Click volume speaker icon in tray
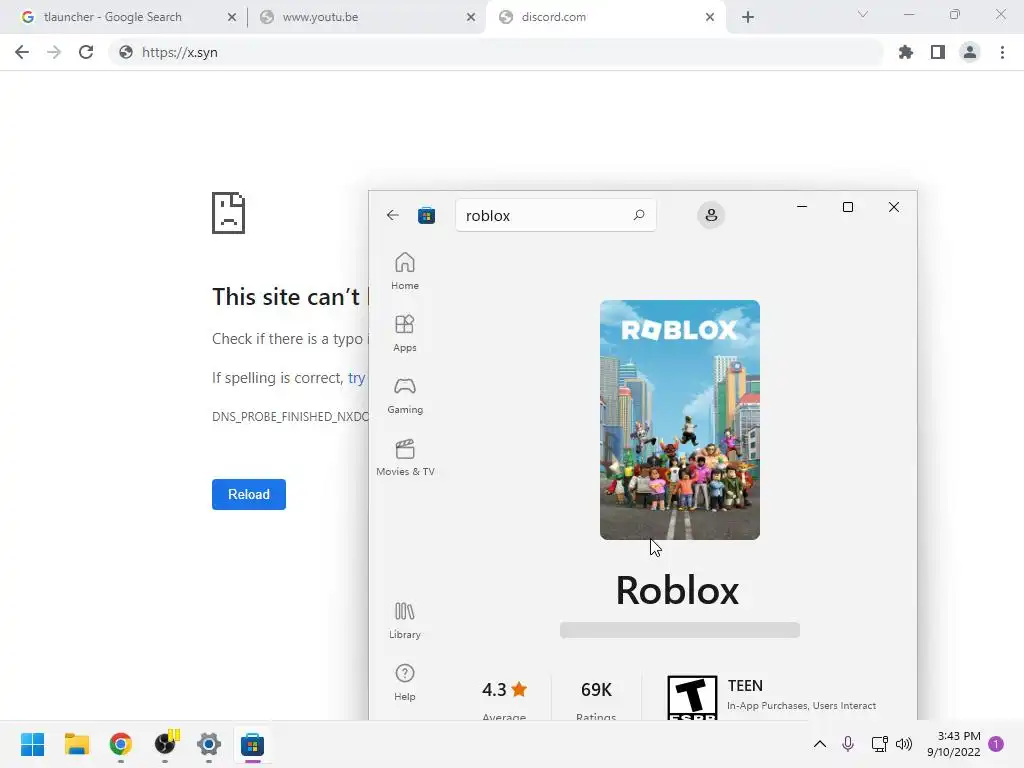This screenshot has height=768, width=1024. click(904, 744)
